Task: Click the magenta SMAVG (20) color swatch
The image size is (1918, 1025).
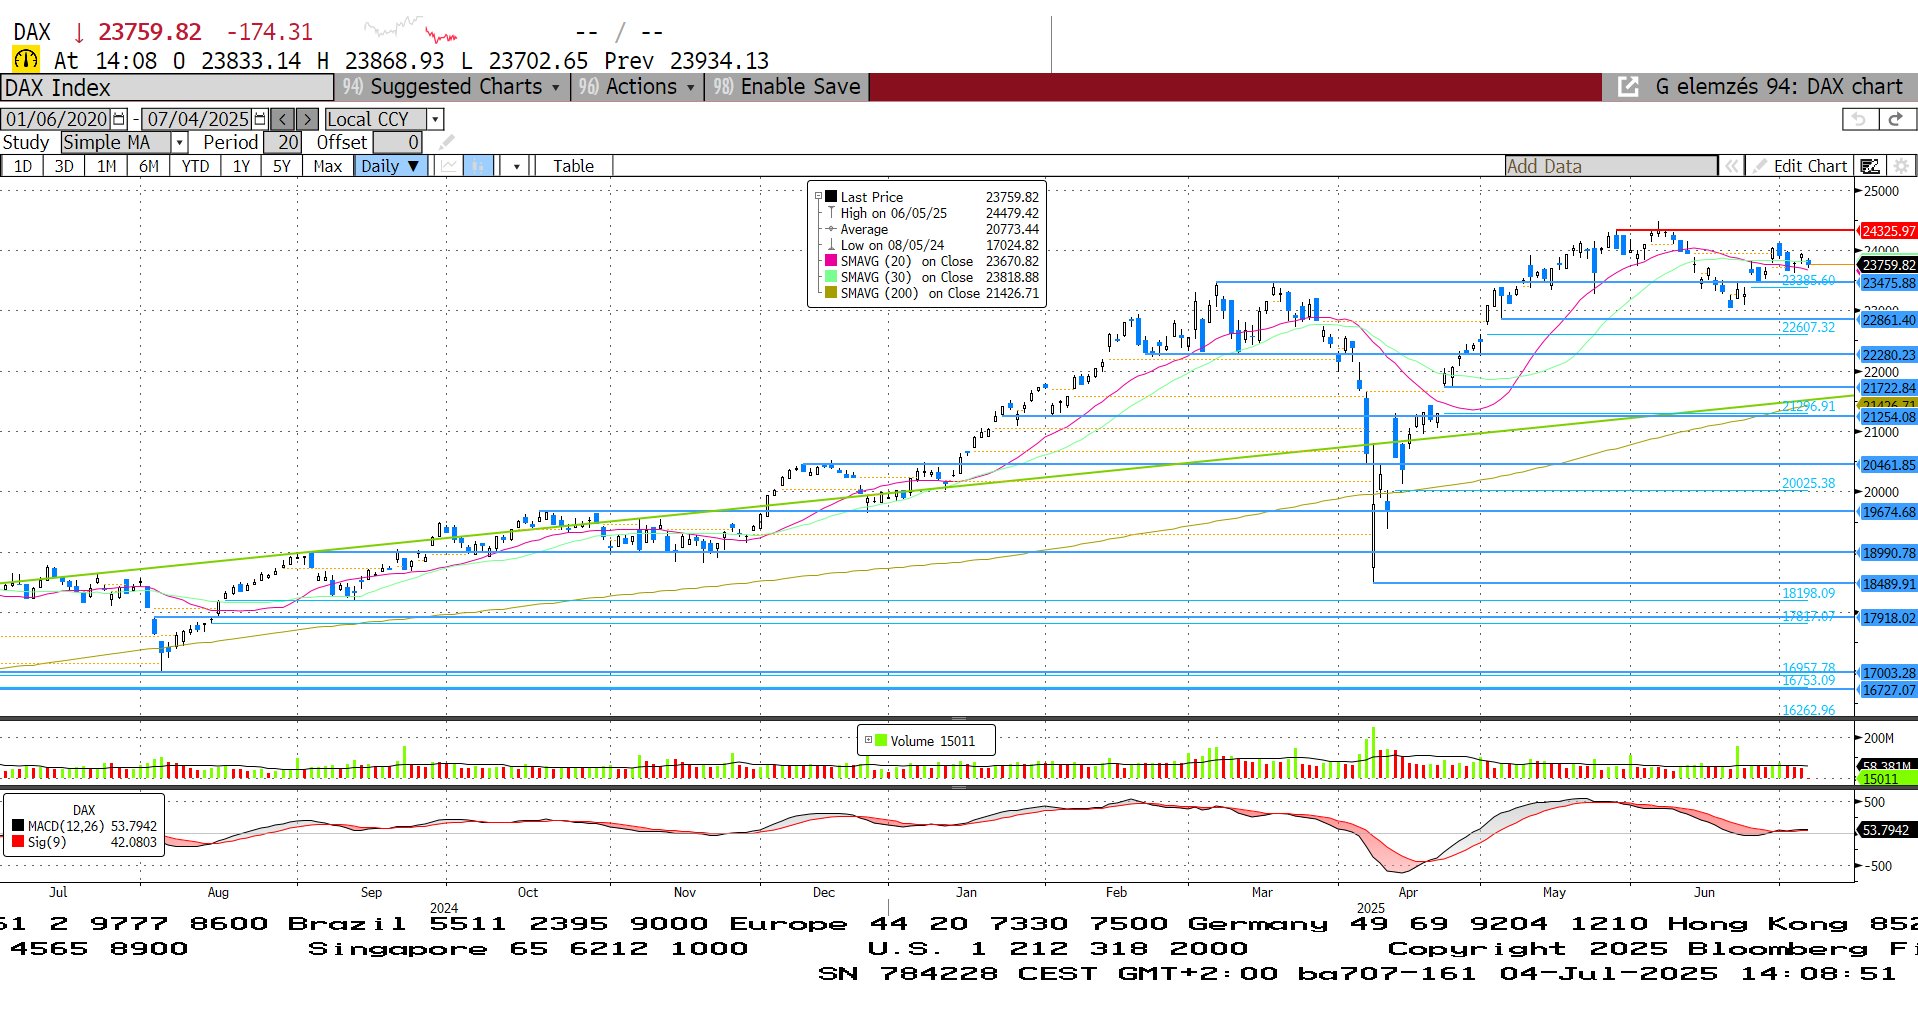Action: point(830,261)
